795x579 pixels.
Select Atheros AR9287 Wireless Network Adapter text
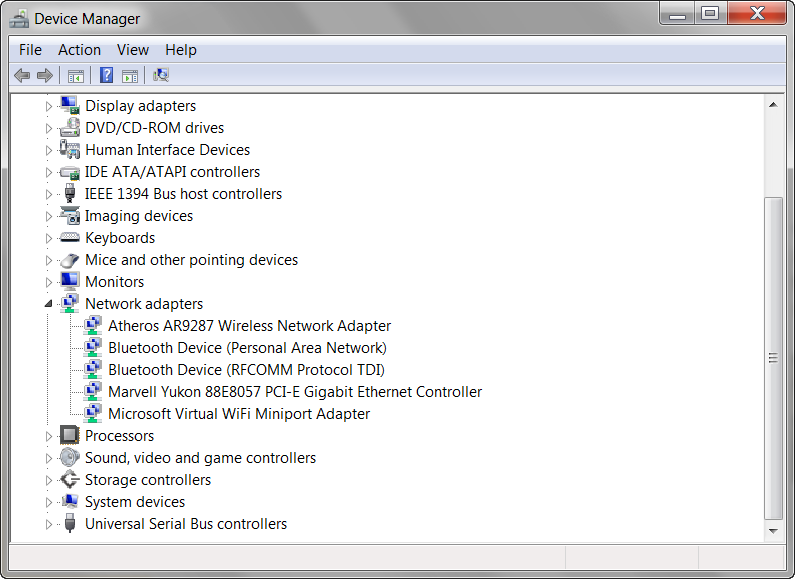click(249, 325)
